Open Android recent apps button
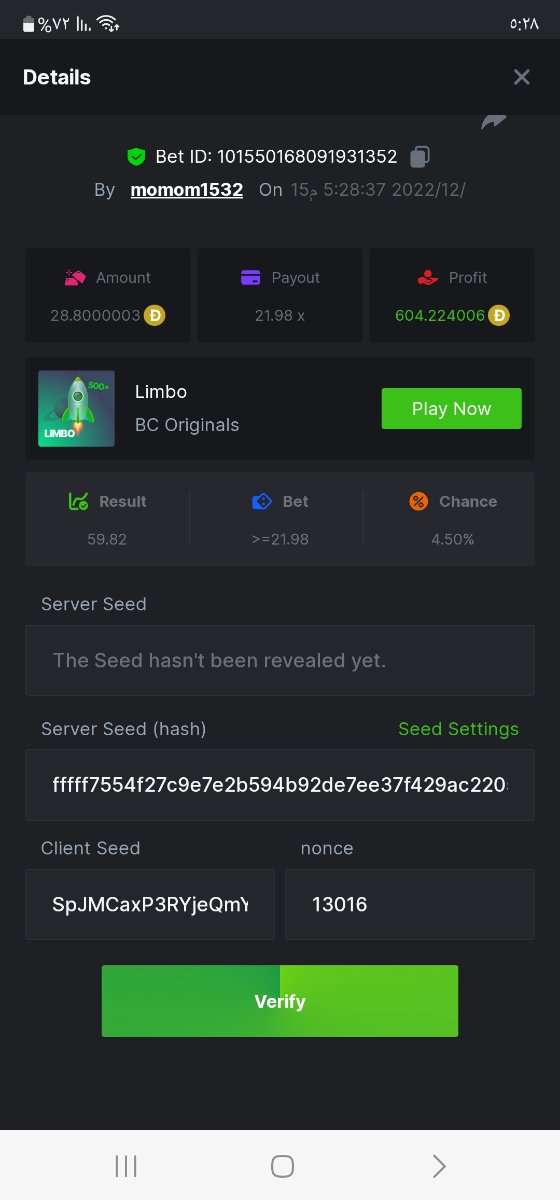560x1200 pixels. pyautogui.click(x=126, y=1166)
